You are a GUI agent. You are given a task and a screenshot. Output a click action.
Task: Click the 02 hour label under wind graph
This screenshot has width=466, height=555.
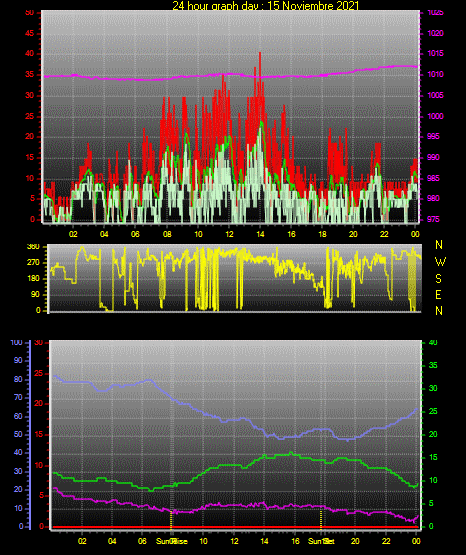[x=73, y=234]
